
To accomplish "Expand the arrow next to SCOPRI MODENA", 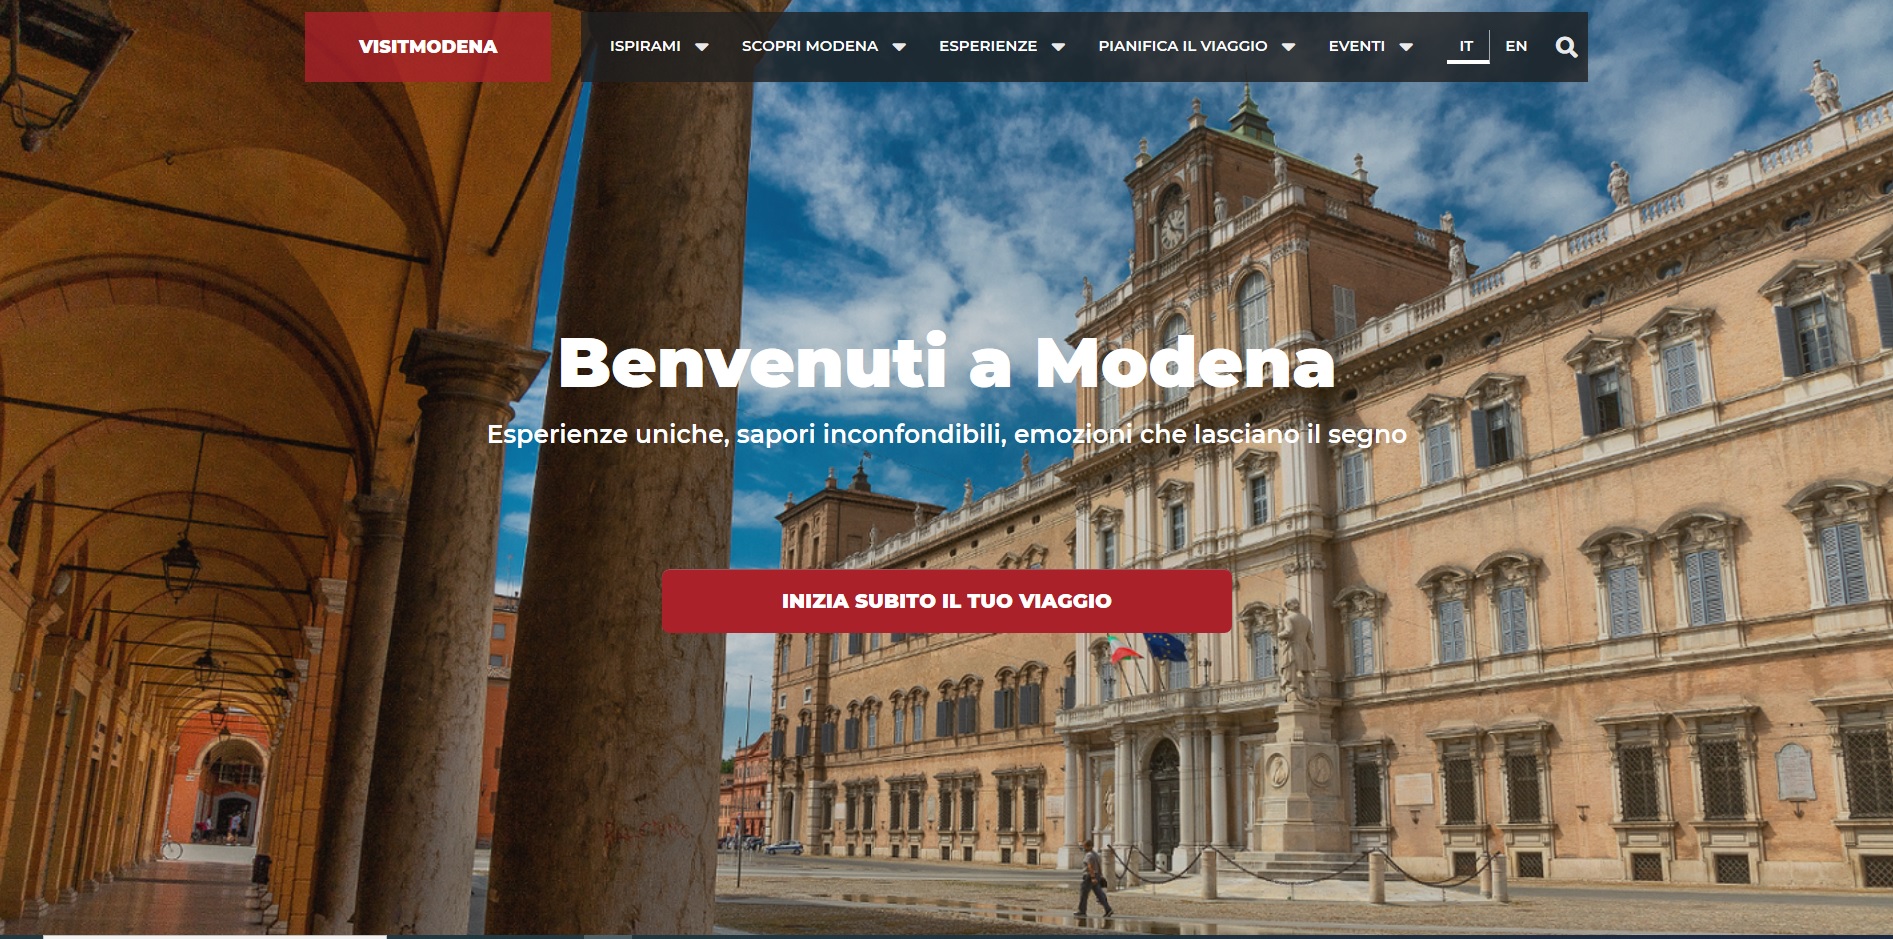I will (x=899, y=47).
